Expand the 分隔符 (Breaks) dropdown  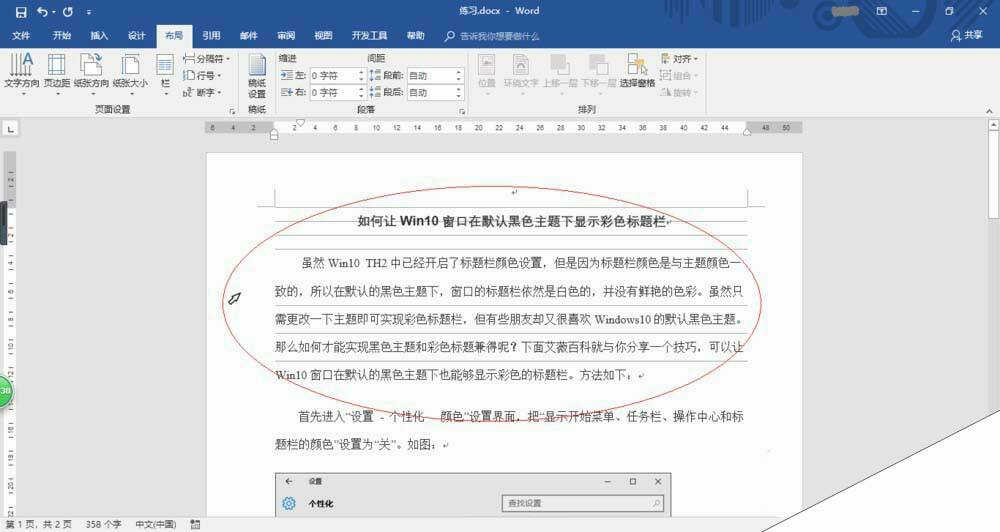(207, 59)
